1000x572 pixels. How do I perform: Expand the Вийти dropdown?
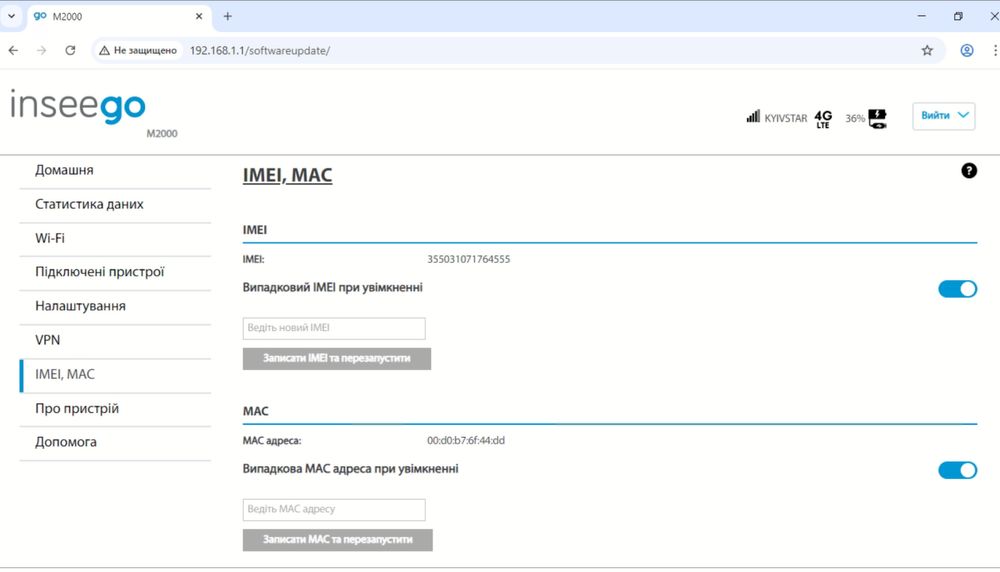(944, 116)
